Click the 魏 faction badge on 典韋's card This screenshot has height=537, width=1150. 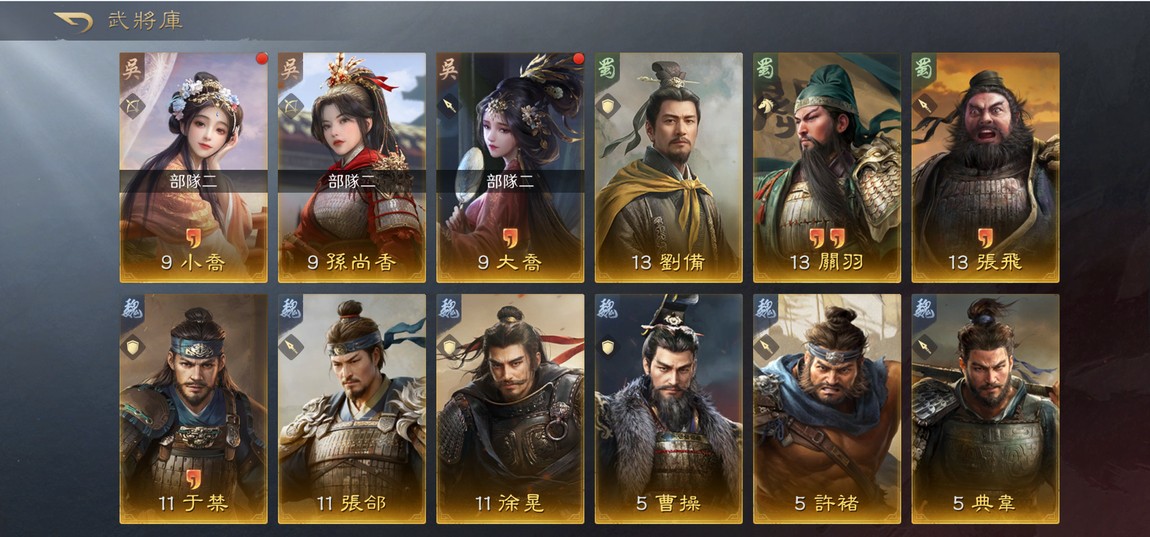tap(925, 309)
